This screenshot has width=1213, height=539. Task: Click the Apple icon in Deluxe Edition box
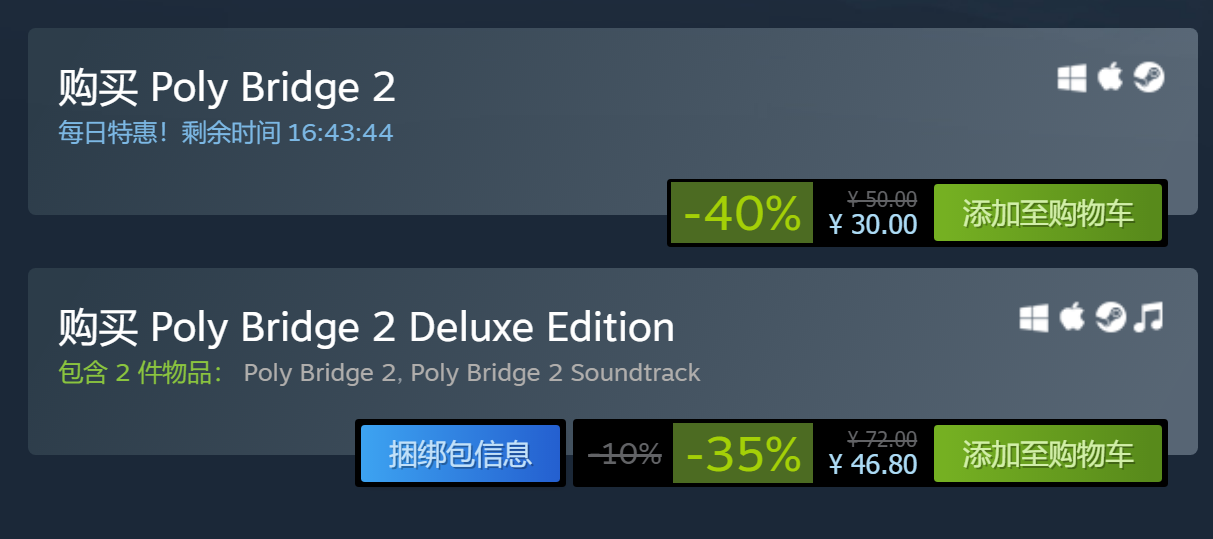tap(1072, 317)
